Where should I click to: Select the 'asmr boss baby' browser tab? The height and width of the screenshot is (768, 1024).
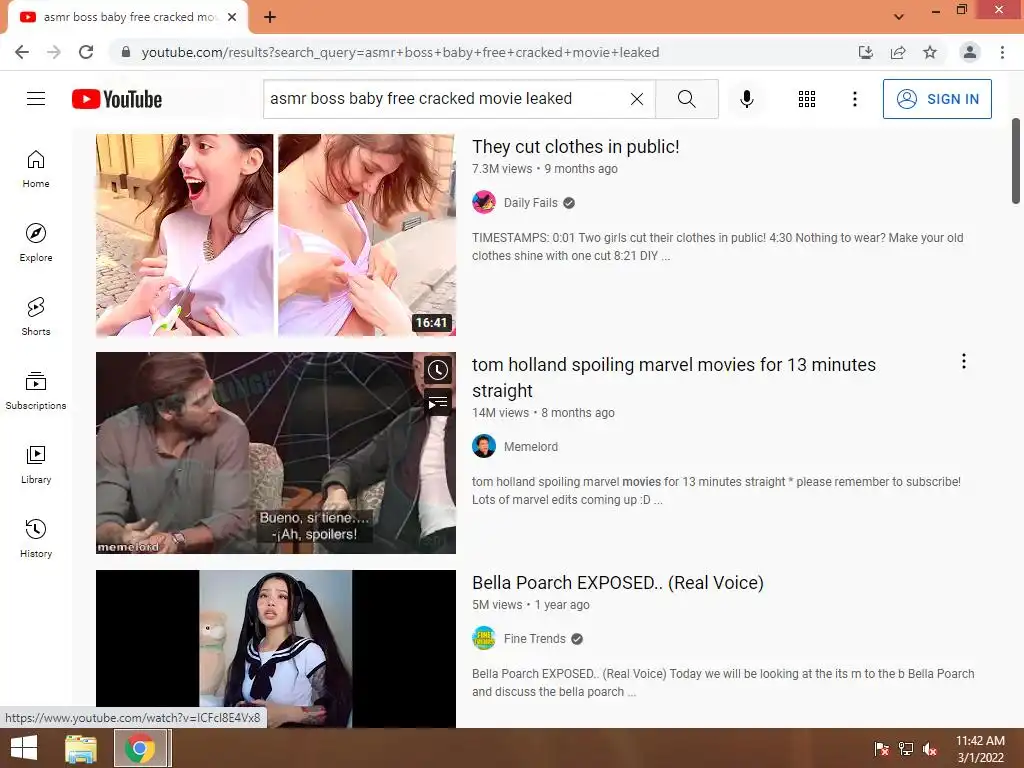click(x=127, y=17)
